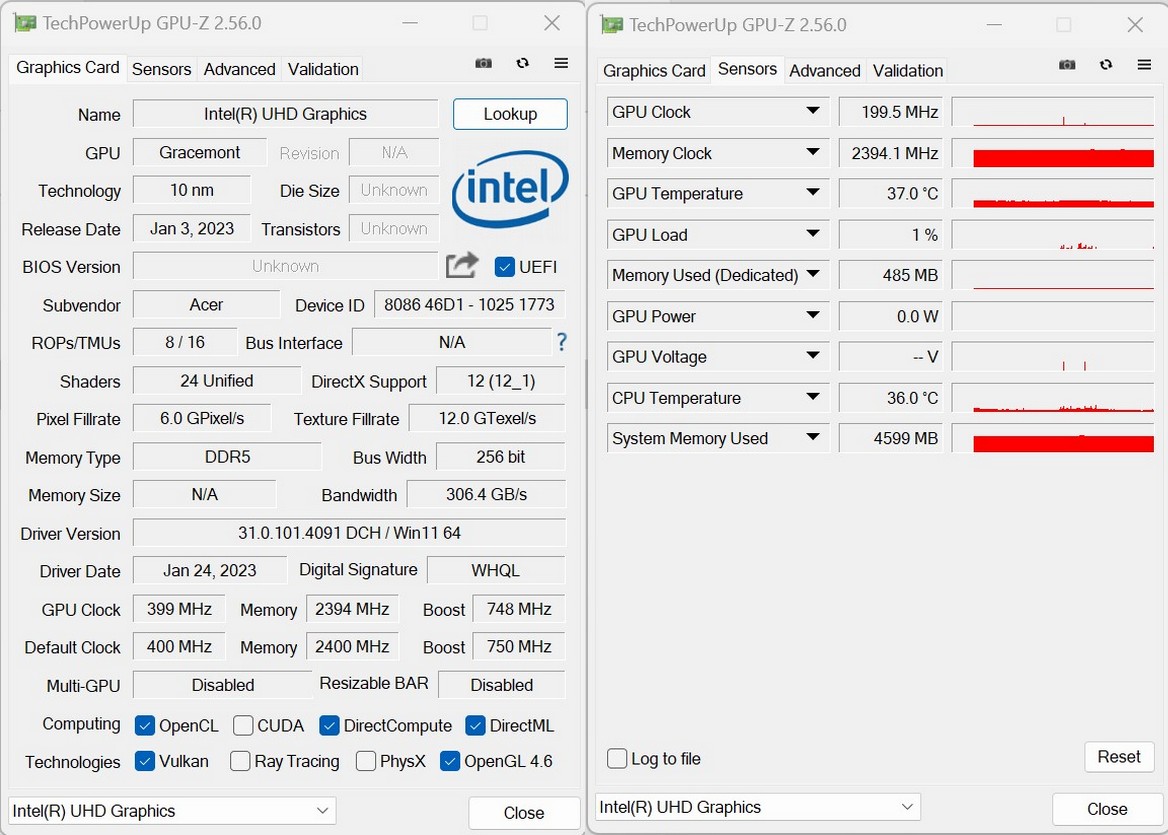Click the 199.5 MHz GPU Clock reading
Image resolution: width=1168 pixels, height=835 pixels.
click(890, 112)
